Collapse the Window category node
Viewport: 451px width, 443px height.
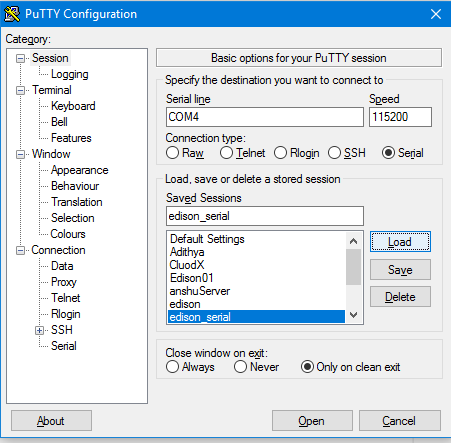click(20, 154)
